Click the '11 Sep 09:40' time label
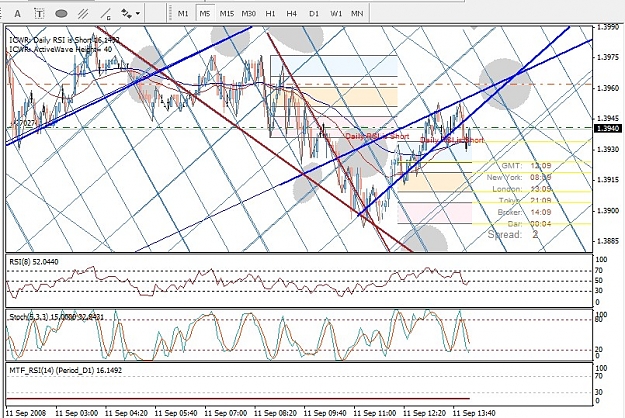The image size is (625, 418). click(x=325, y=413)
